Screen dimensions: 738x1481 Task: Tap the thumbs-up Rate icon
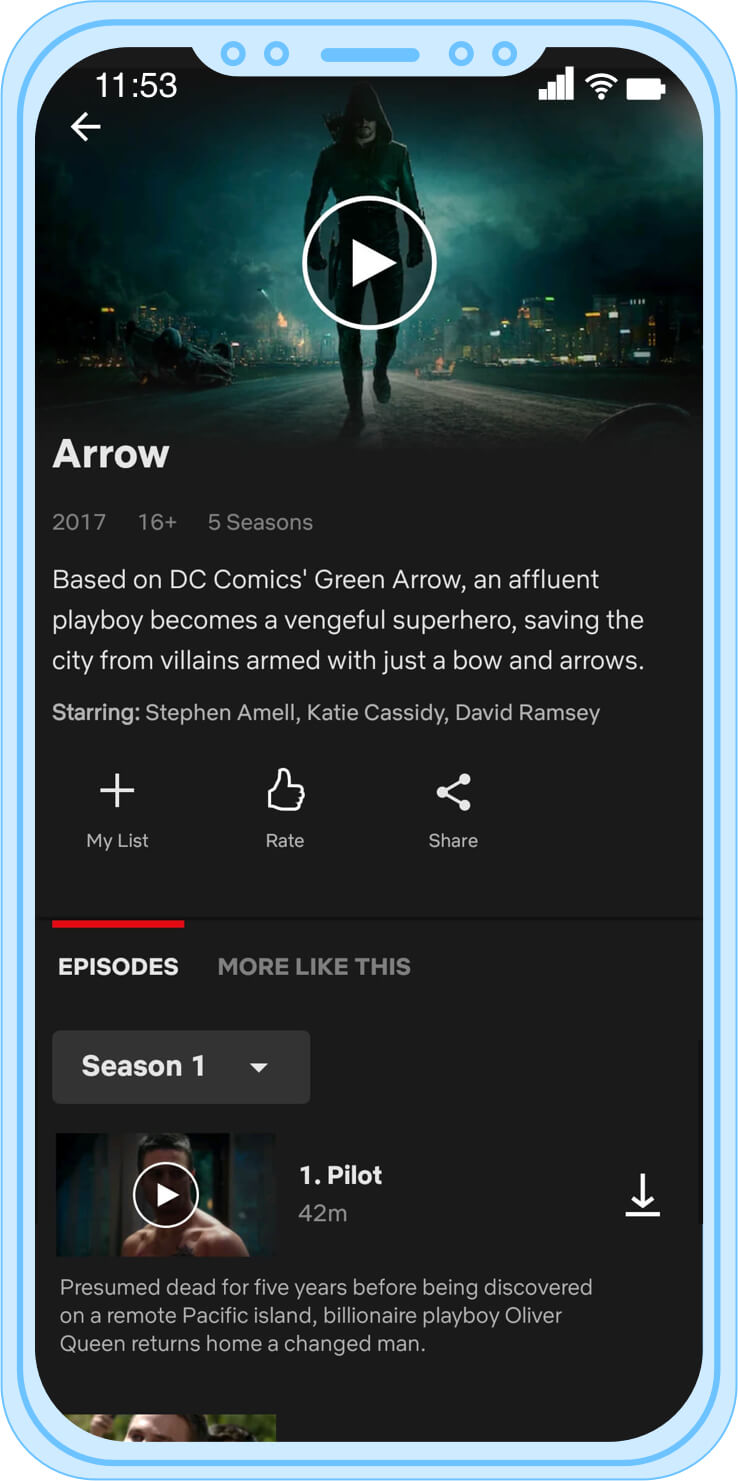[285, 790]
